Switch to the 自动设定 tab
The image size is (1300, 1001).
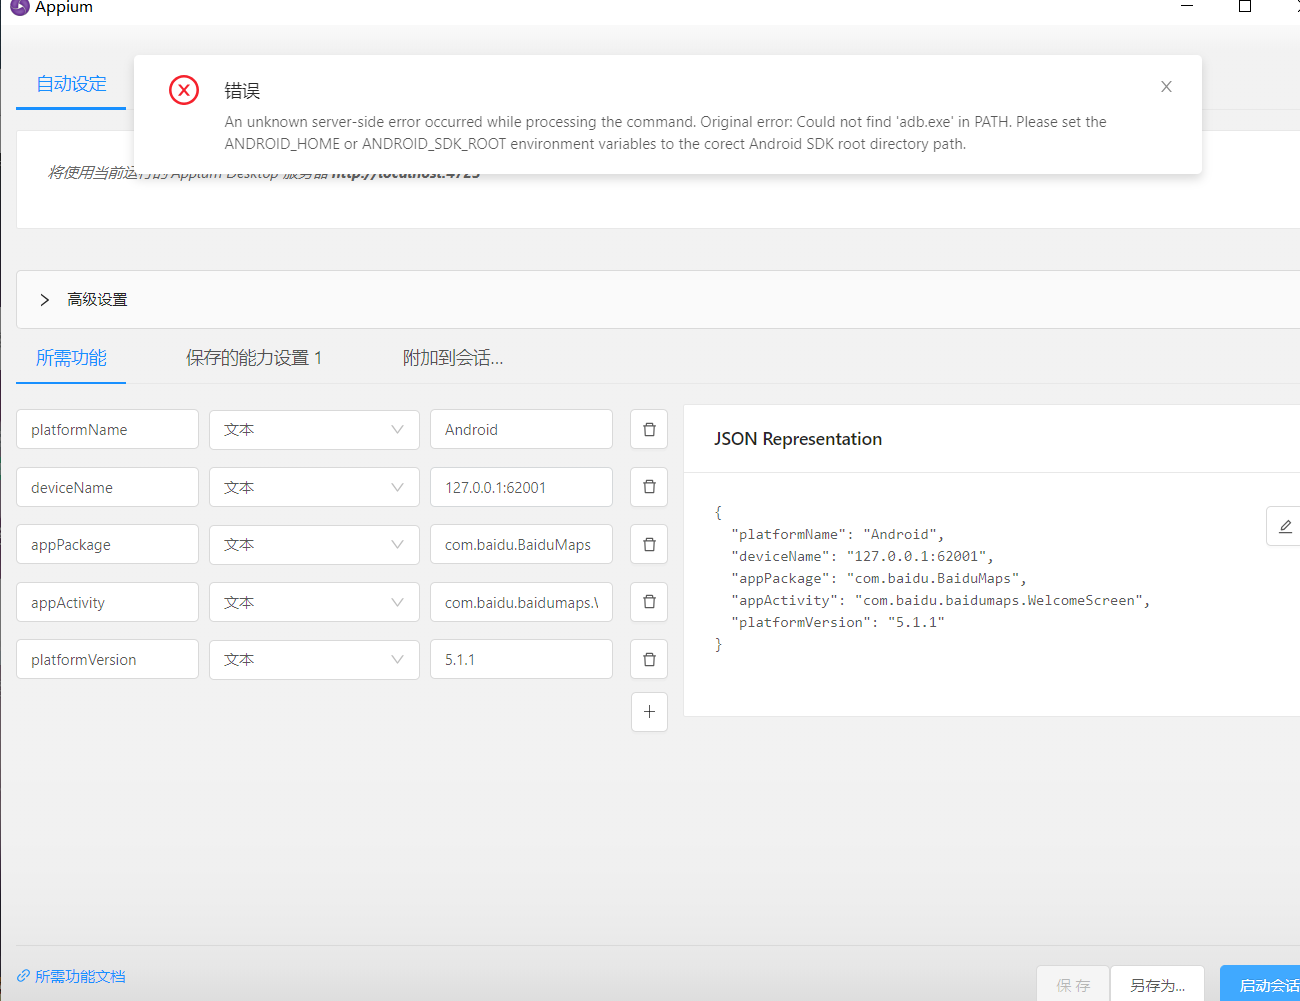pyautogui.click(x=71, y=84)
